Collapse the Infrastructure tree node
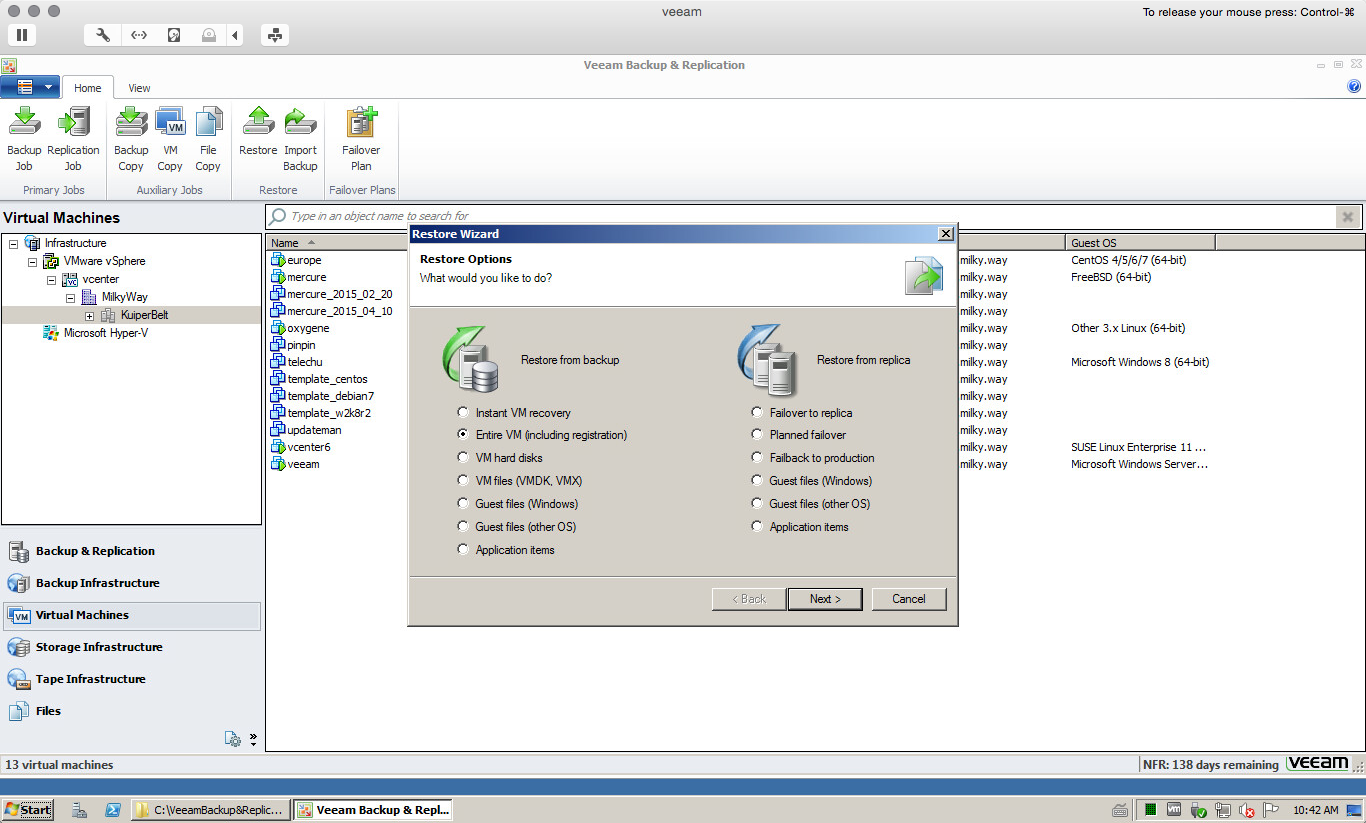The image size is (1366, 823). 13,243
